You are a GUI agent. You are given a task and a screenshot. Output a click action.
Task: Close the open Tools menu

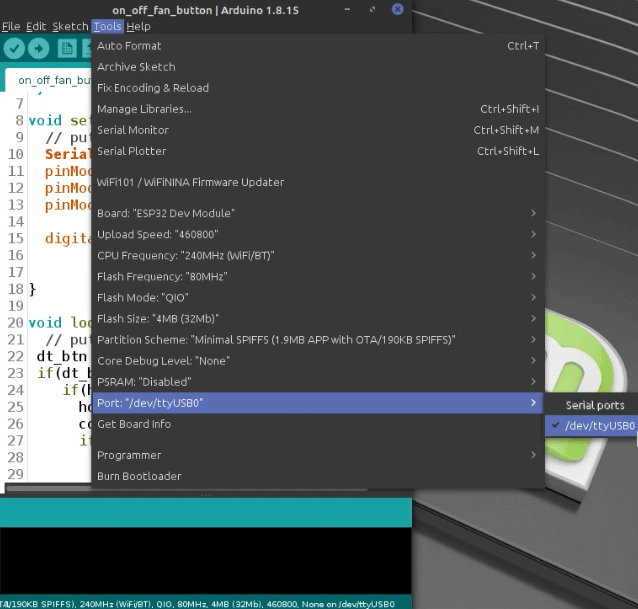pyautogui.click(x=107, y=26)
